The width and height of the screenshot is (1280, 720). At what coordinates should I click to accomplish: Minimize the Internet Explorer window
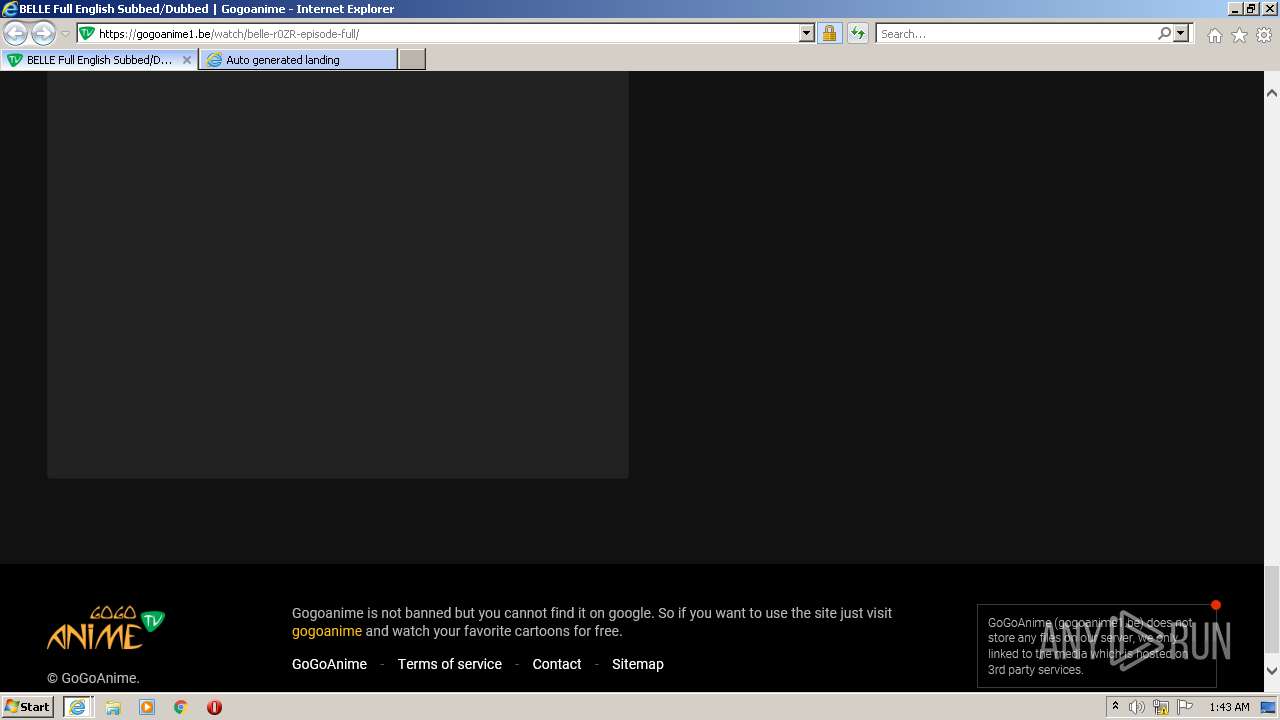click(1235, 8)
